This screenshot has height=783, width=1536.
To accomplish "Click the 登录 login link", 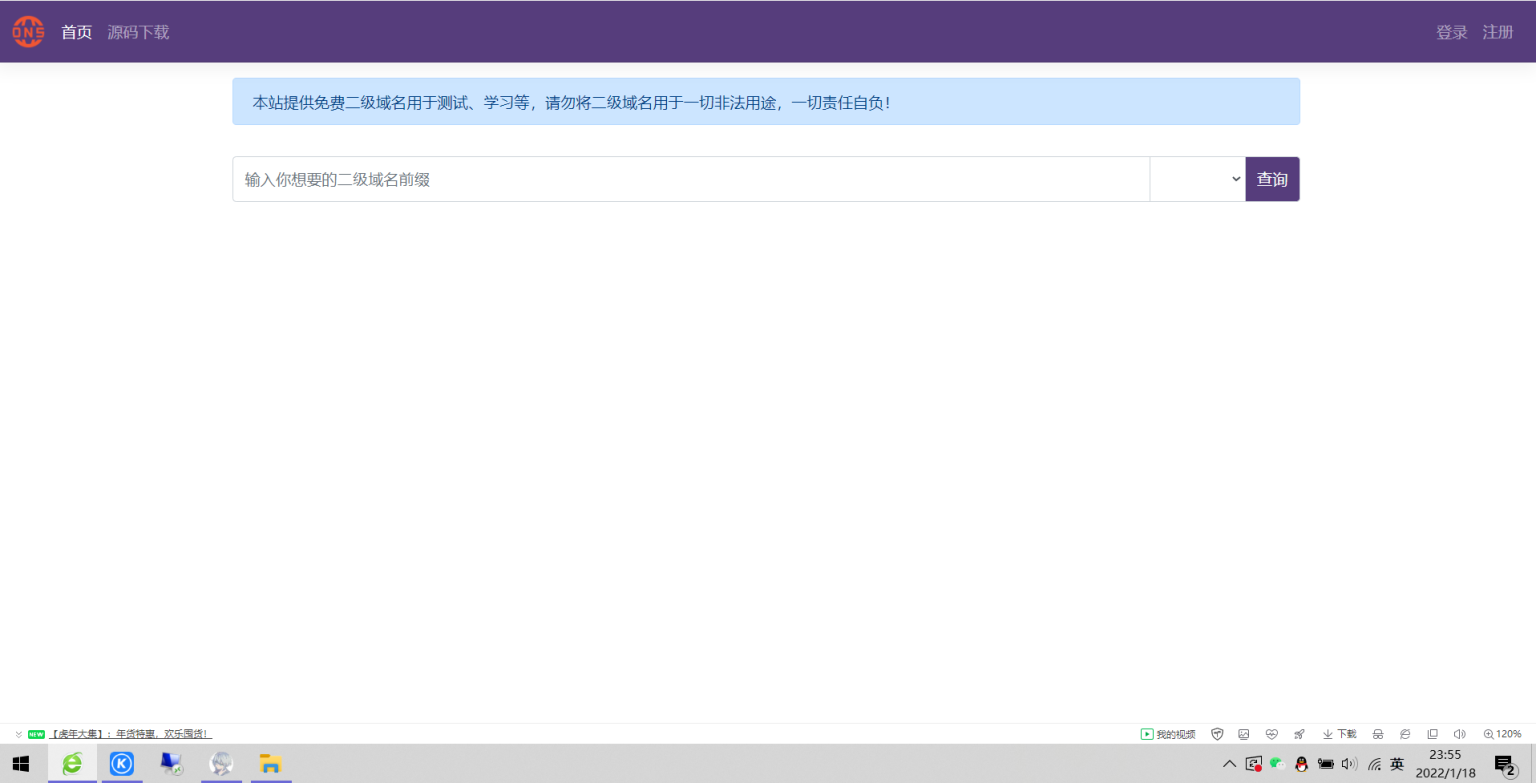I will [1451, 32].
